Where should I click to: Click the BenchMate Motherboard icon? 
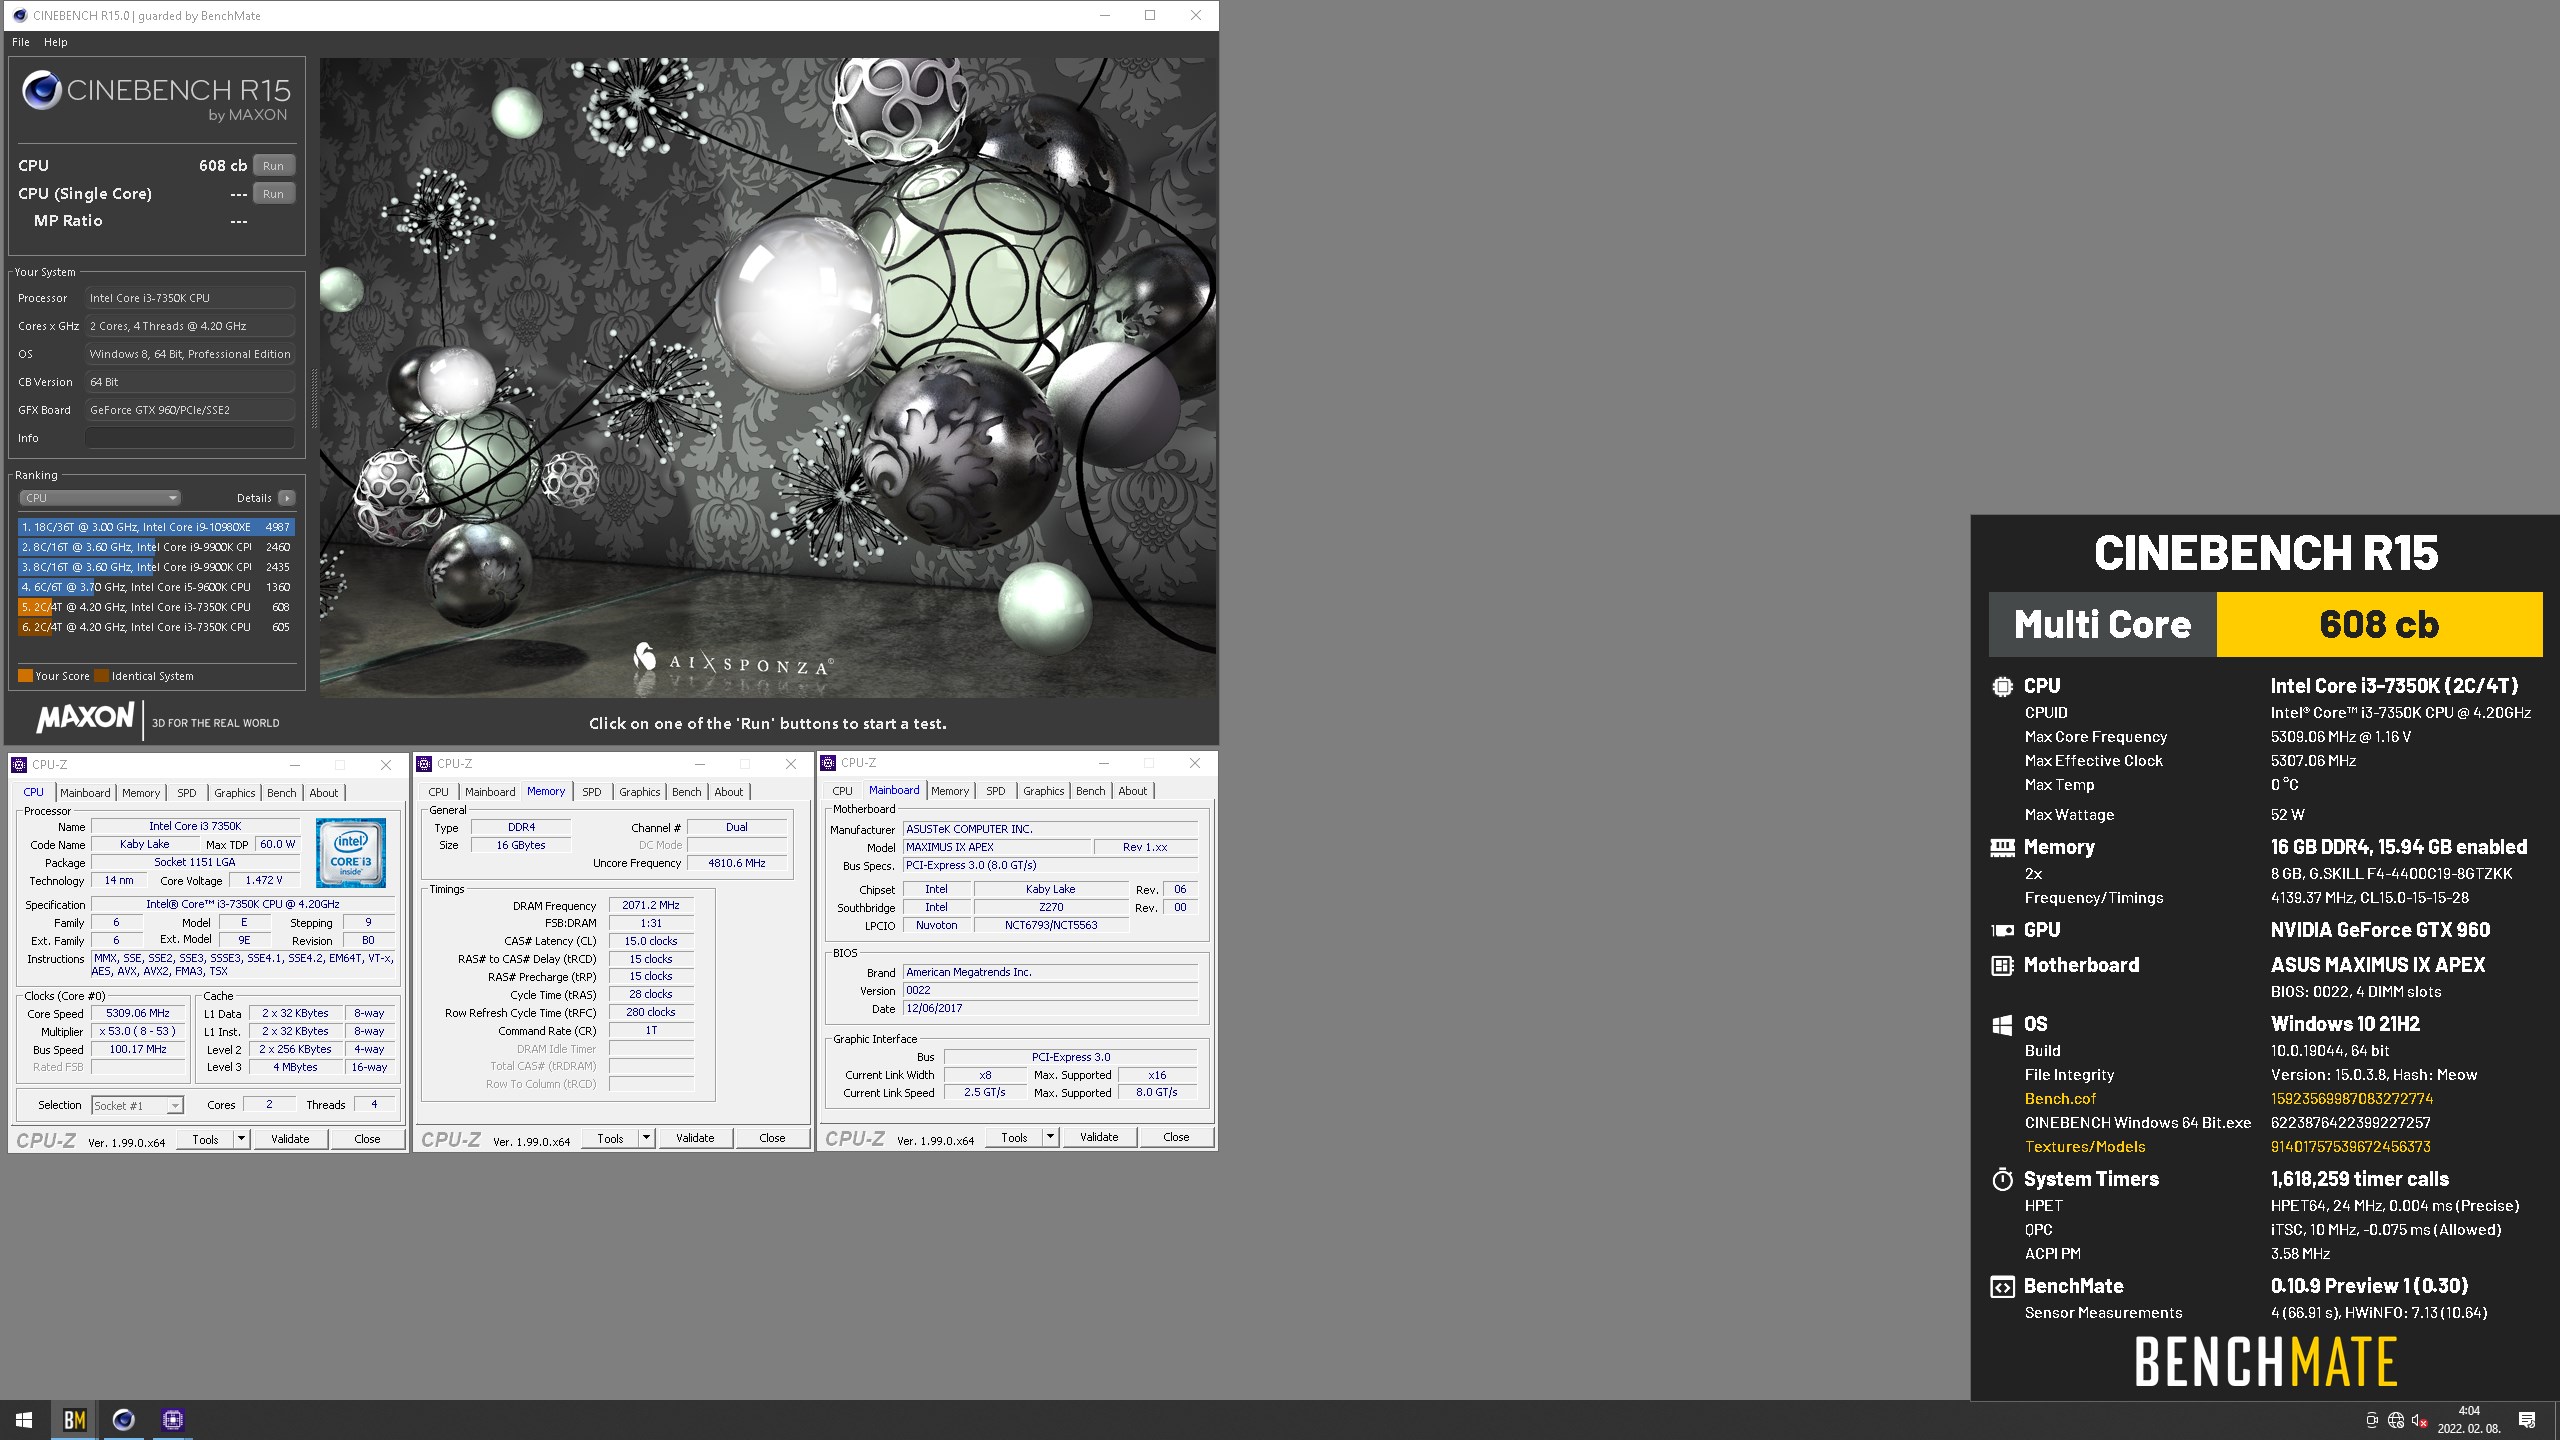click(2002, 966)
